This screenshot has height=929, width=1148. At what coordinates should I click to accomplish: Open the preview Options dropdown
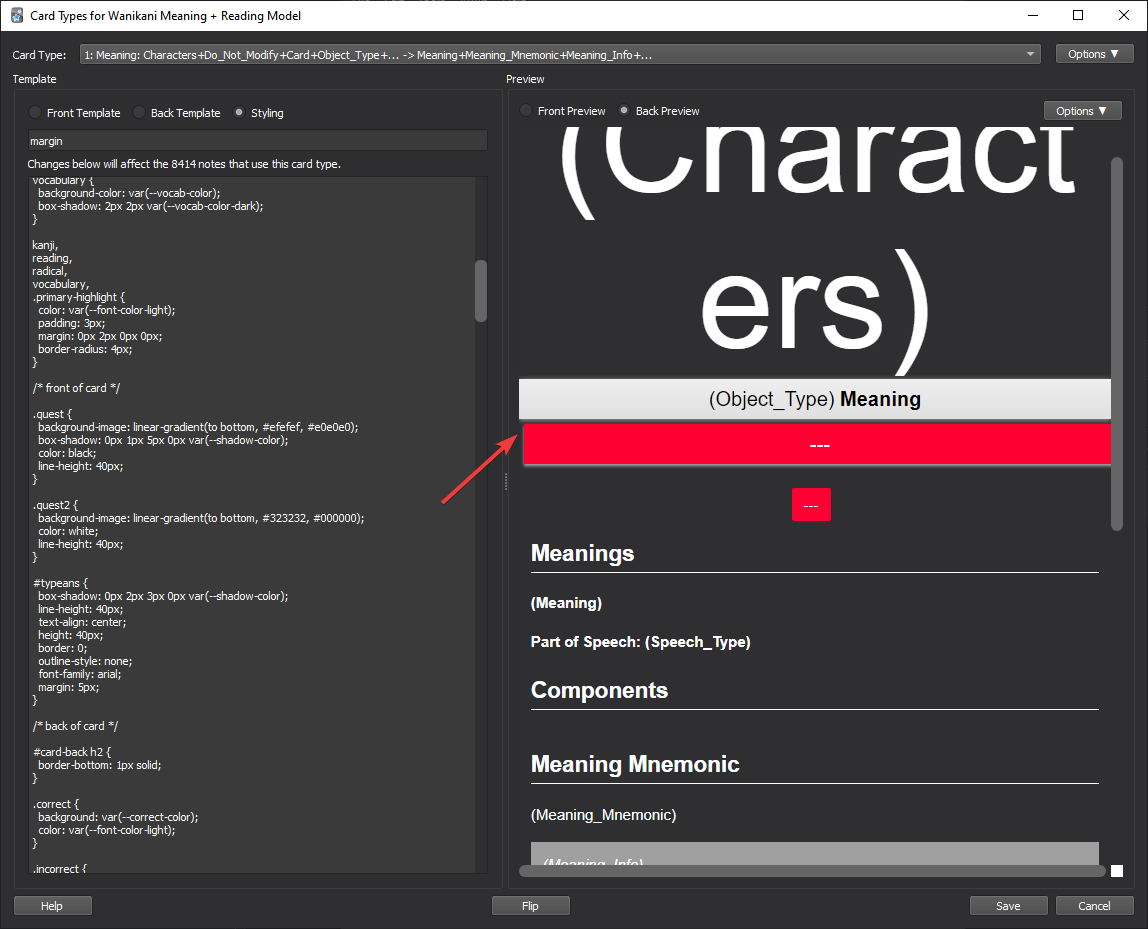pos(1082,111)
